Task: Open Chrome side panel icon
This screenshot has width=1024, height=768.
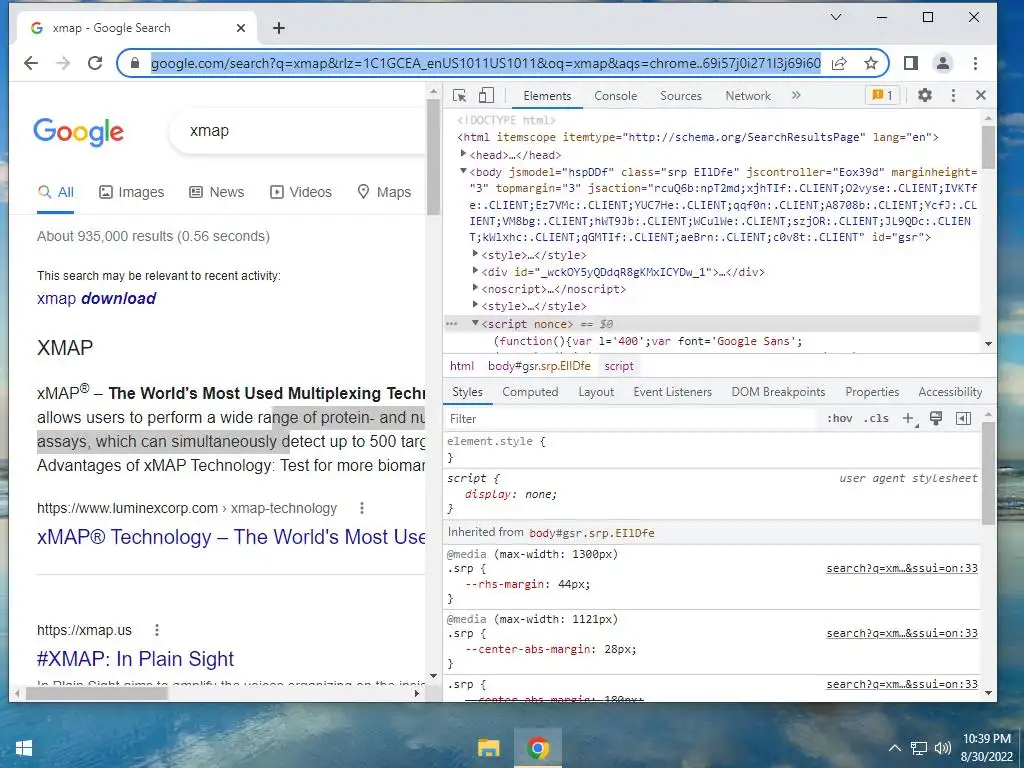Action: (910, 63)
